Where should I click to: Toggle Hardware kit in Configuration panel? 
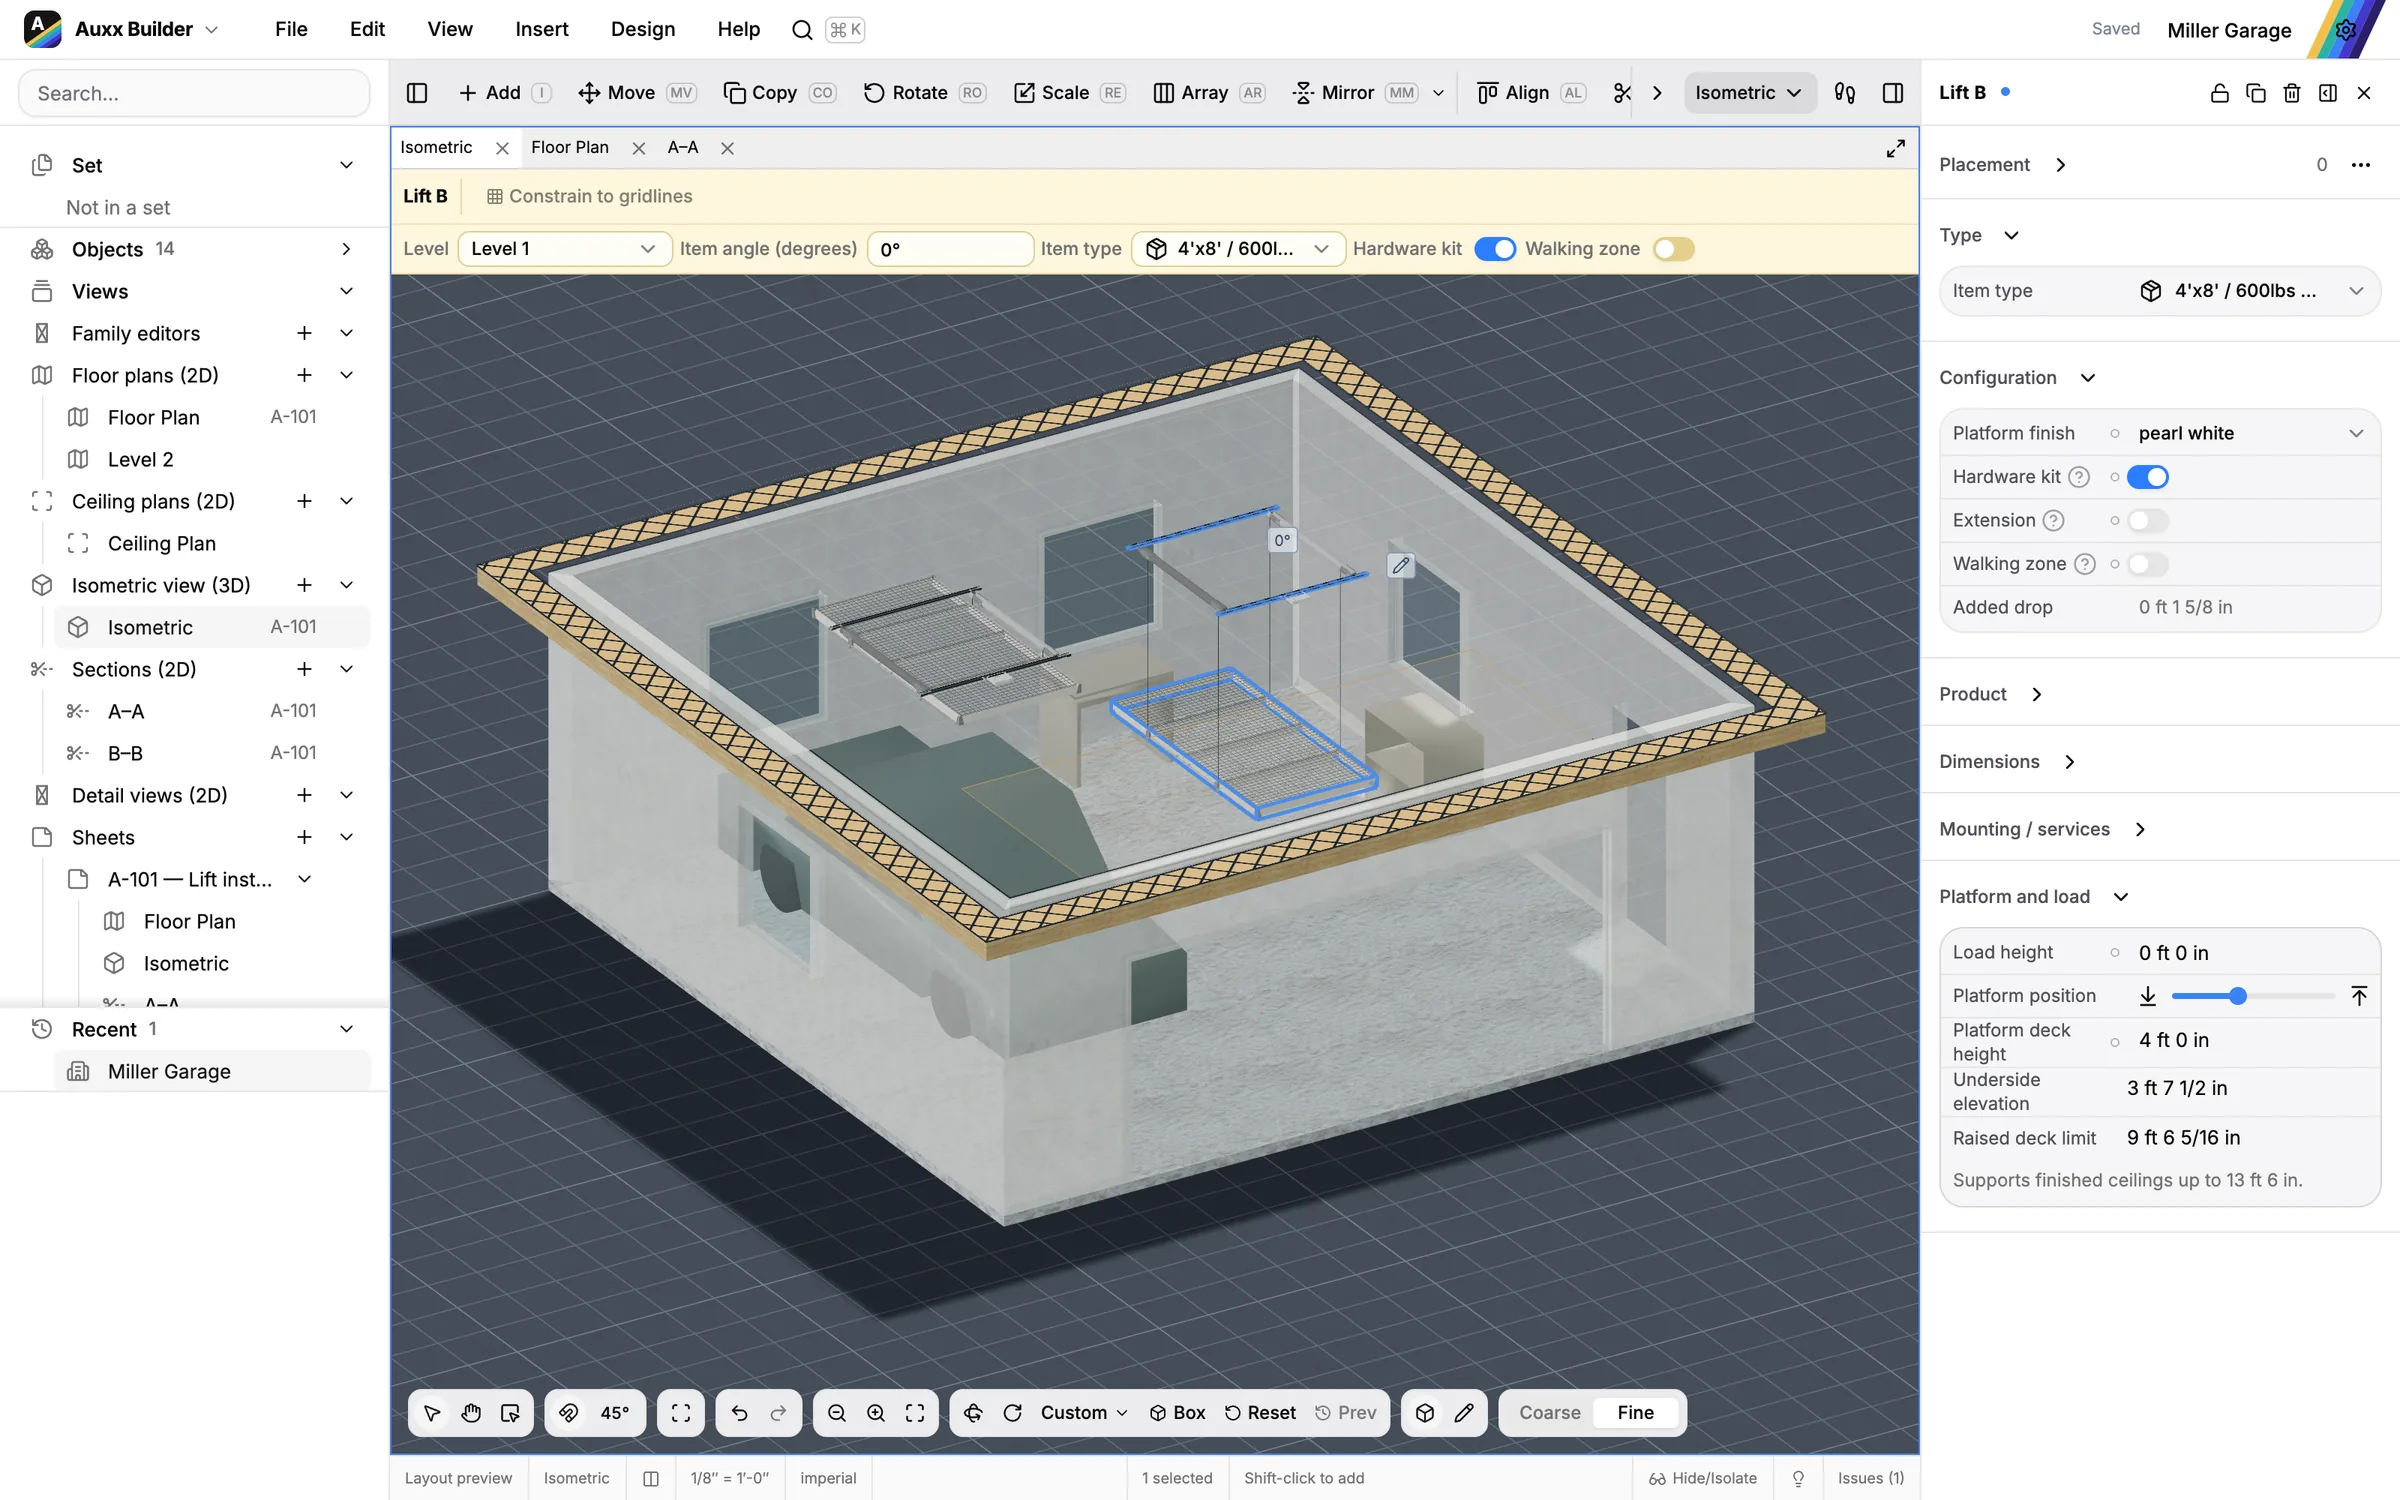(x=2147, y=477)
